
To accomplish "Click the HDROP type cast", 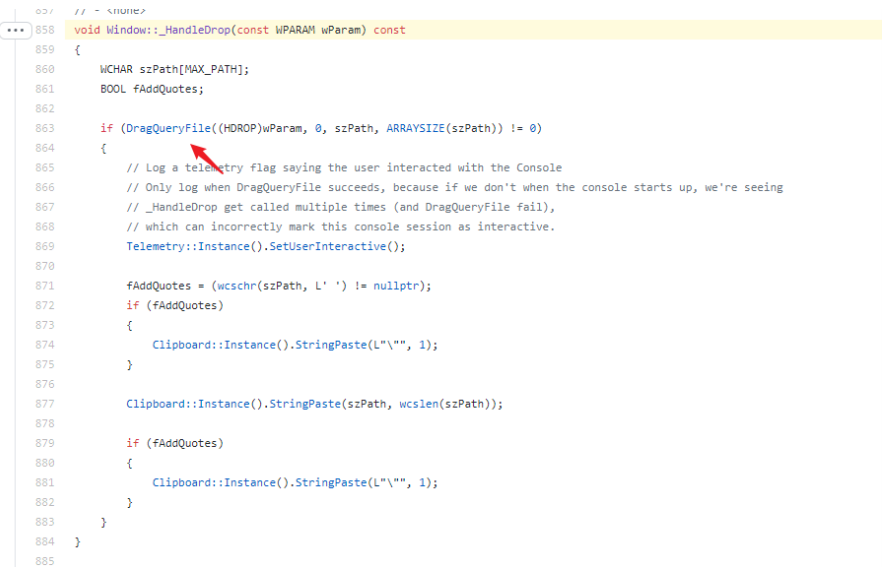I will coord(242,129).
